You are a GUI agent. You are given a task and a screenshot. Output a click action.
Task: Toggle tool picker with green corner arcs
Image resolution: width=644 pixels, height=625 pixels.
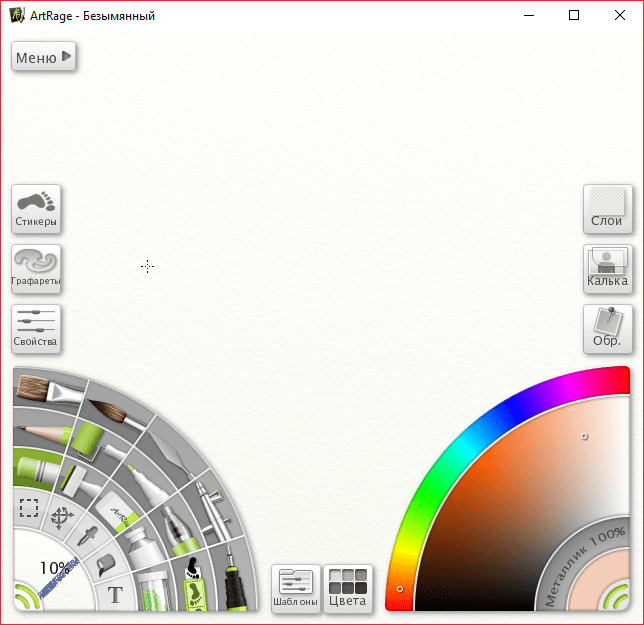25,597
